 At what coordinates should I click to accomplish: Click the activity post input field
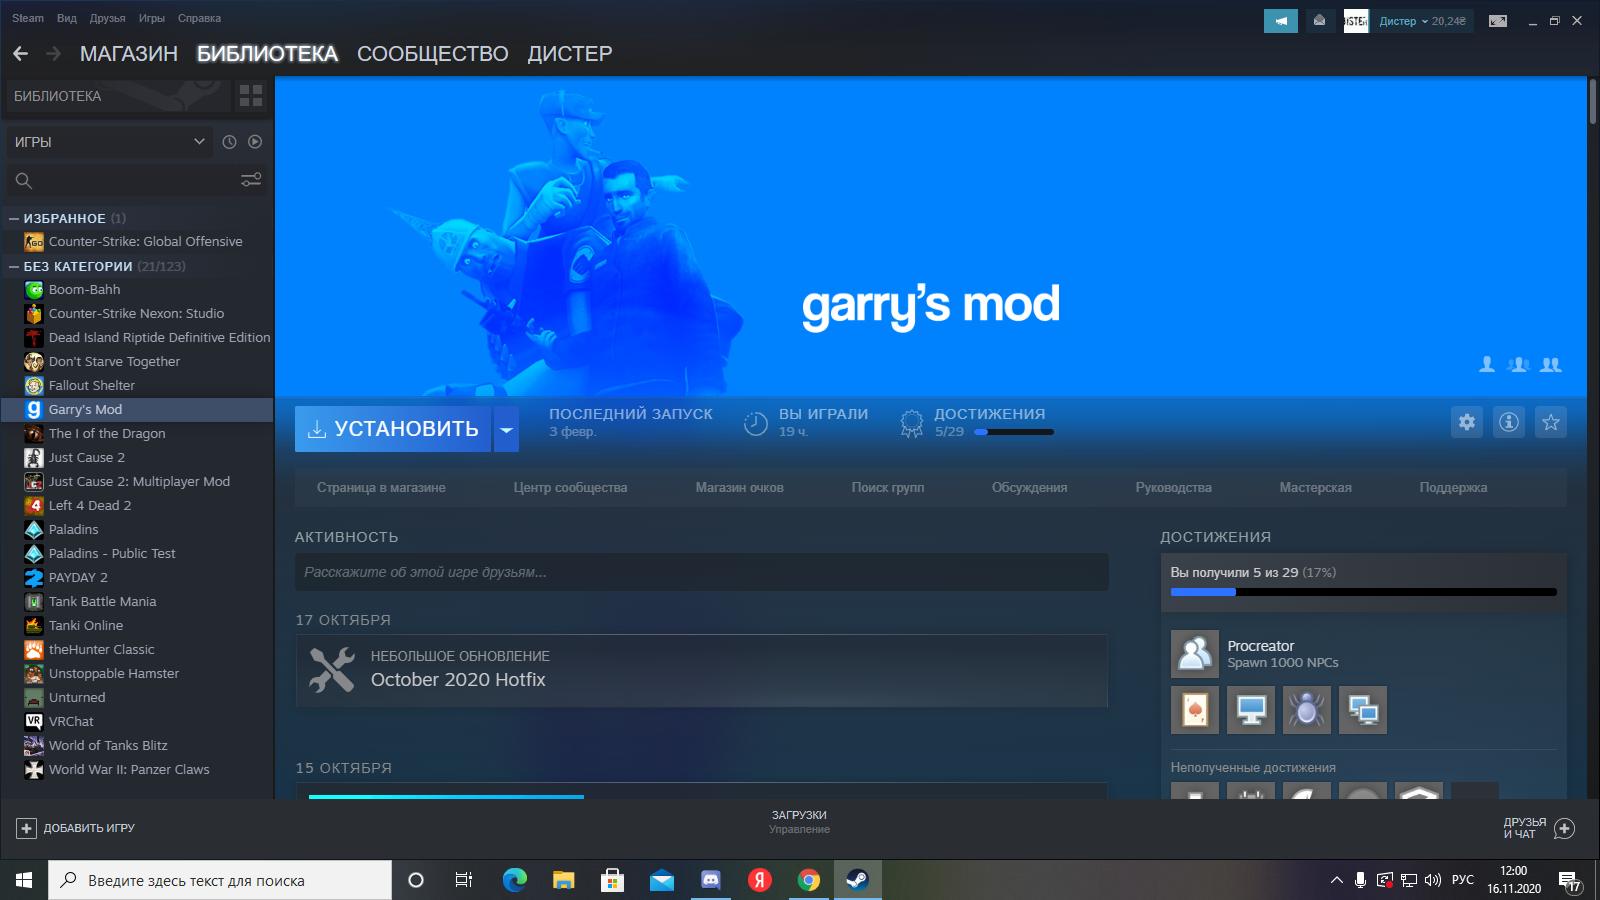click(701, 572)
